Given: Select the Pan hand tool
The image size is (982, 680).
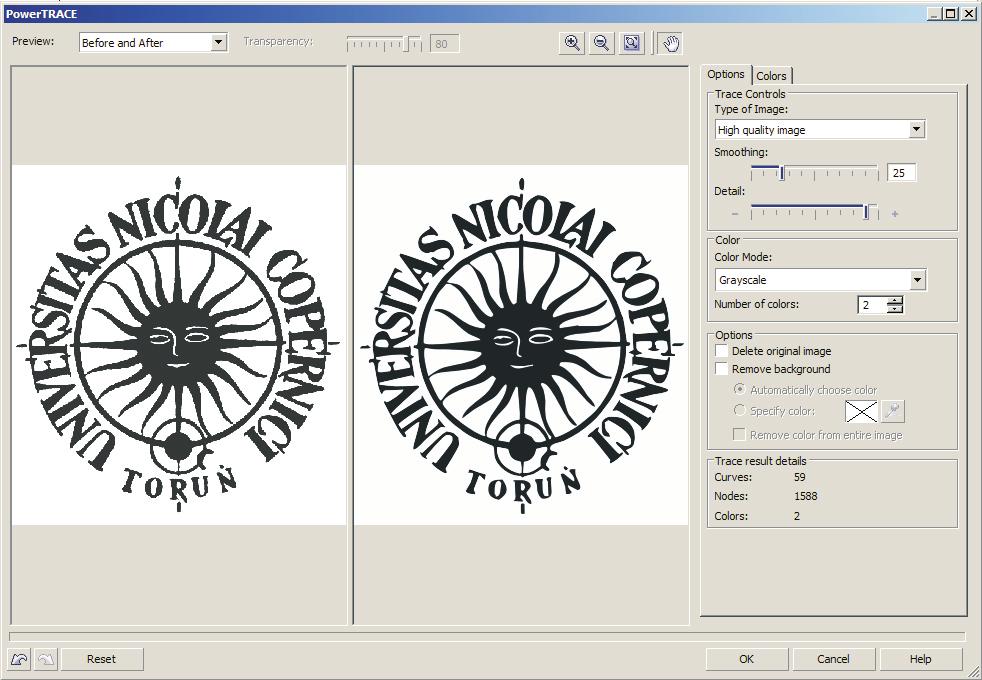Looking at the screenshot, I should 671,43.
